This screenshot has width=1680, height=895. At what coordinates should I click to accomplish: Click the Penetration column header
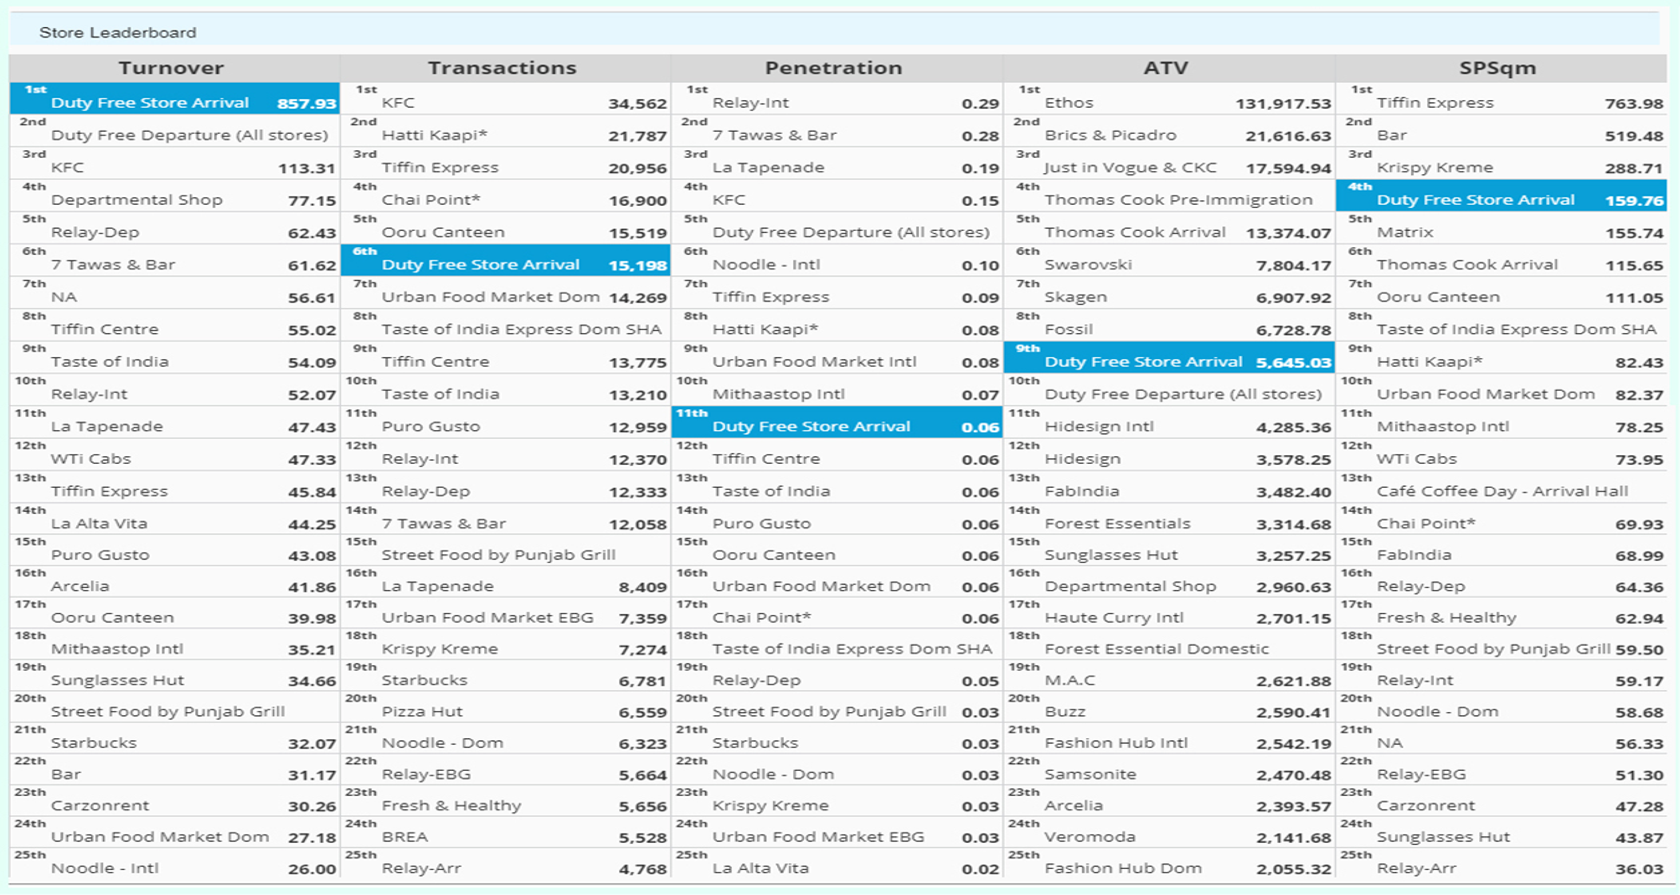coord(833,68)
